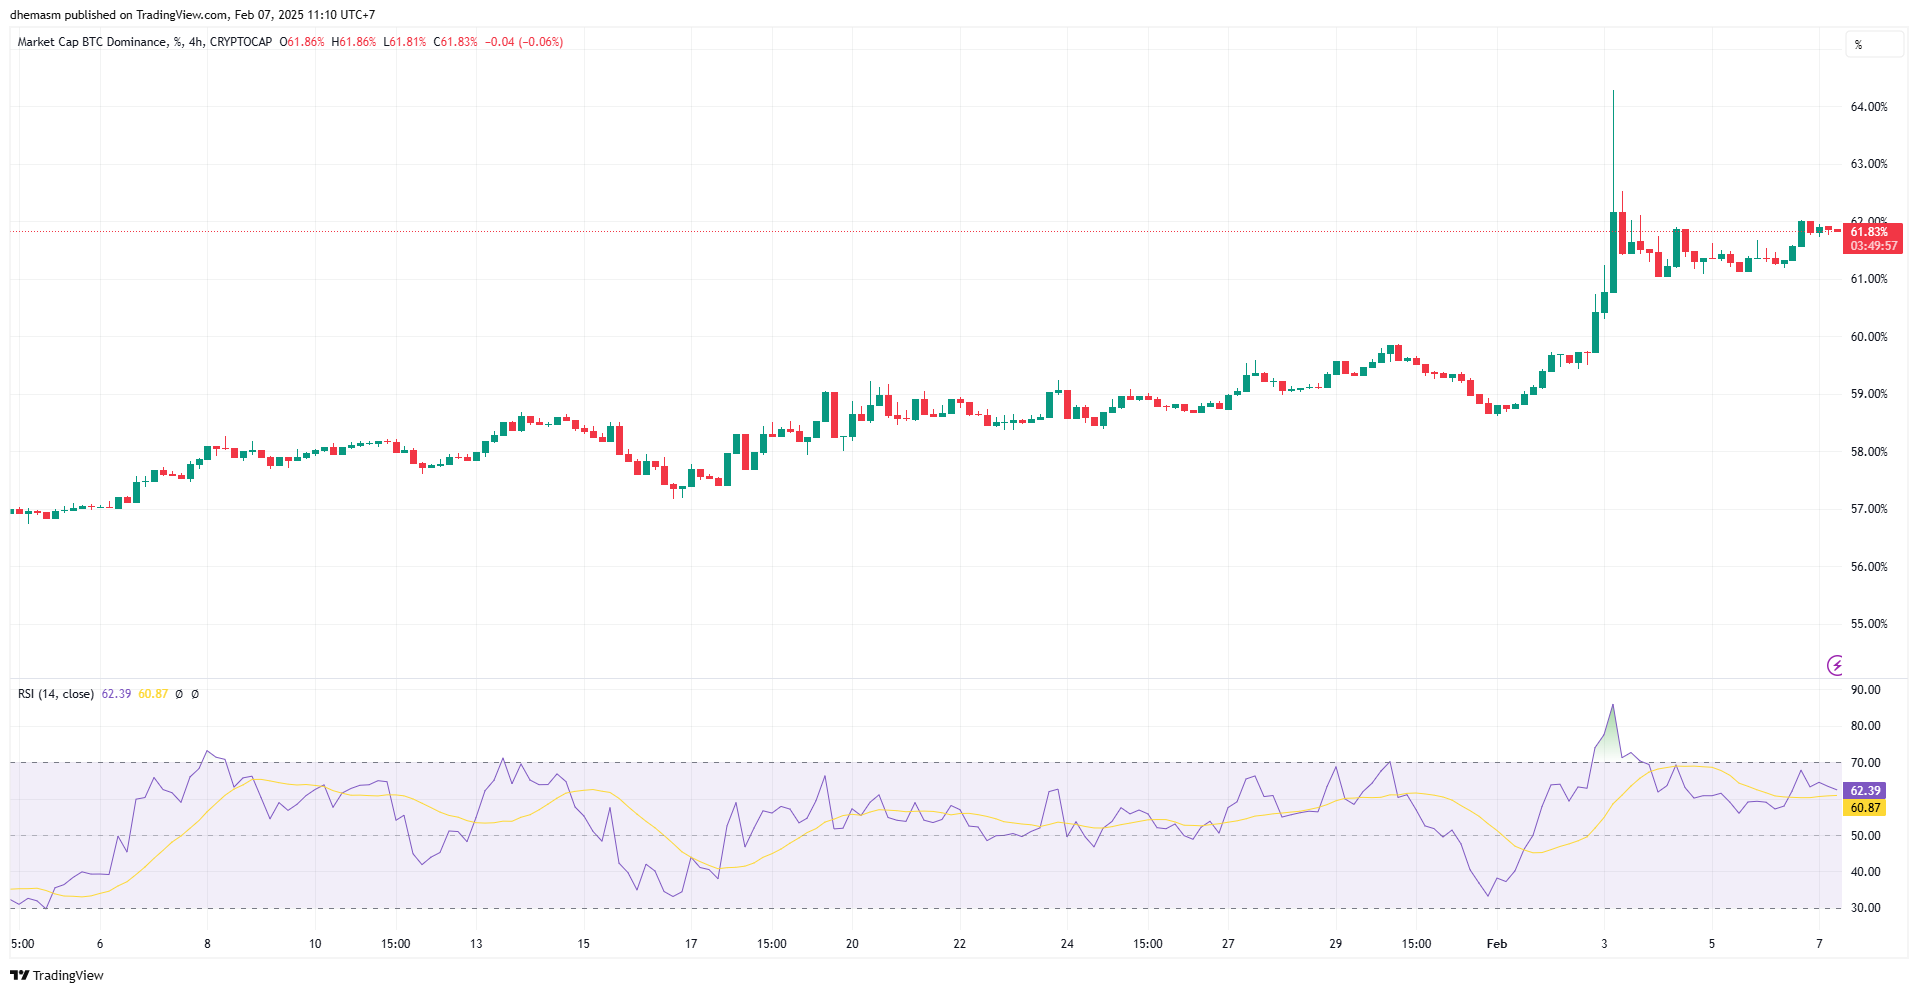Click the 80.00 RSI axis label
This screenshot has width=1918, height=993.
(x=1865, y=726)
